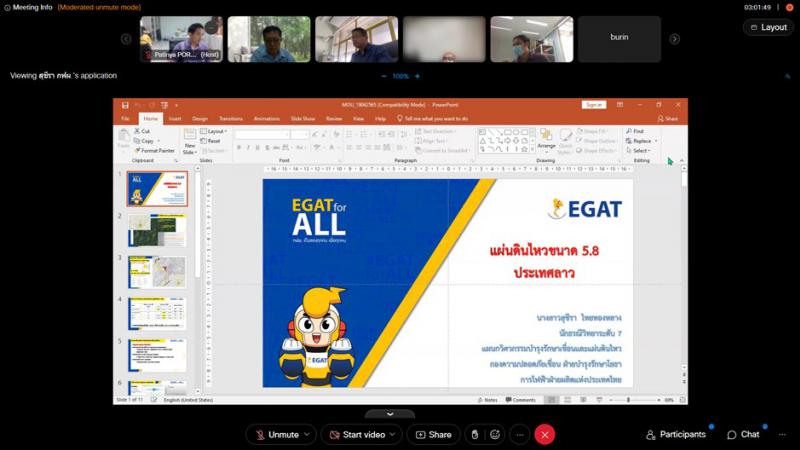Click Reset in the Slides group
Screen dimensions: 800x450
click(211, 141)
